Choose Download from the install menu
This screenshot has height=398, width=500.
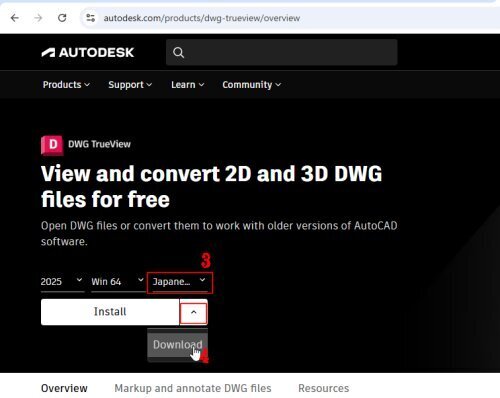pyautogui.click(x=178, y=345)
